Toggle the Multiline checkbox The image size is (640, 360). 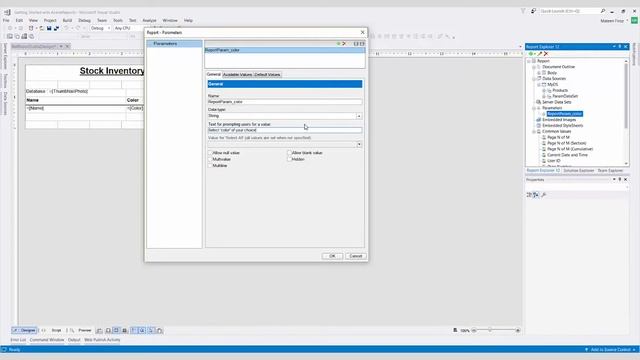210,166
